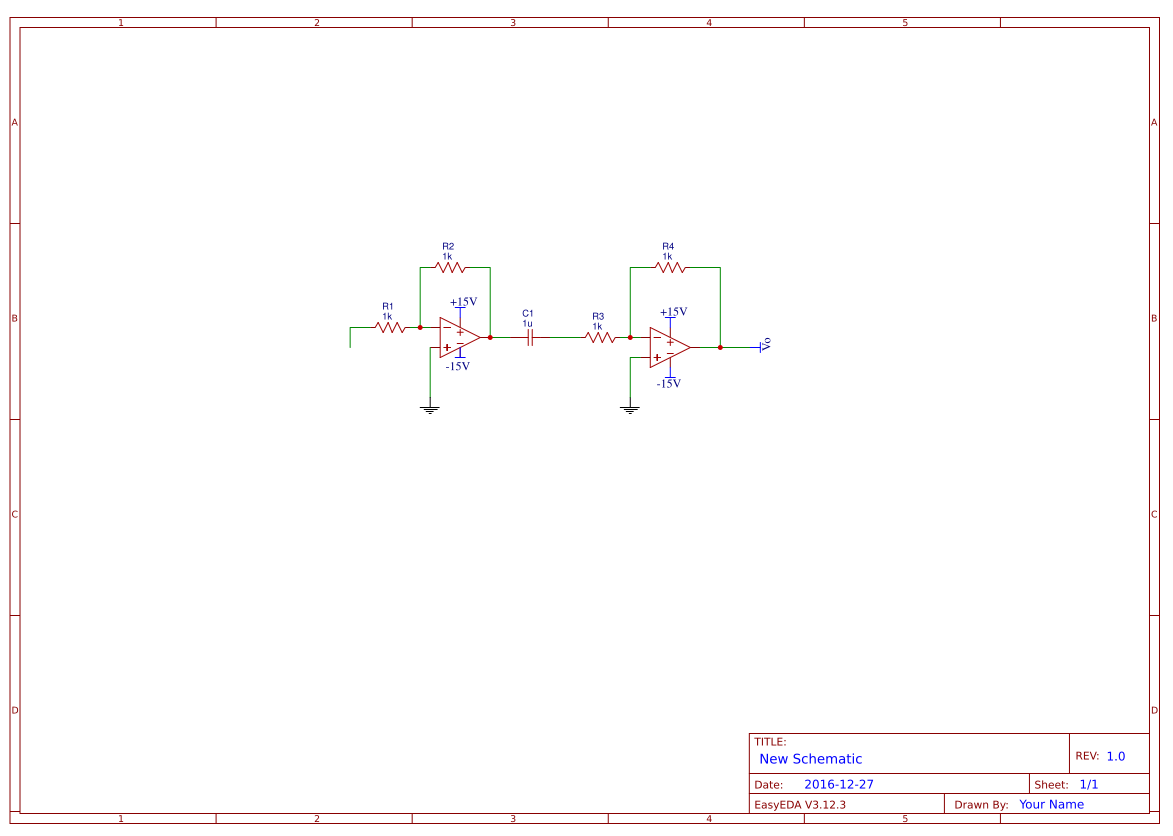Click the second op-amp triangle
The height and width of the screenshot is (836, 1173).
click(x=668, y=348)
